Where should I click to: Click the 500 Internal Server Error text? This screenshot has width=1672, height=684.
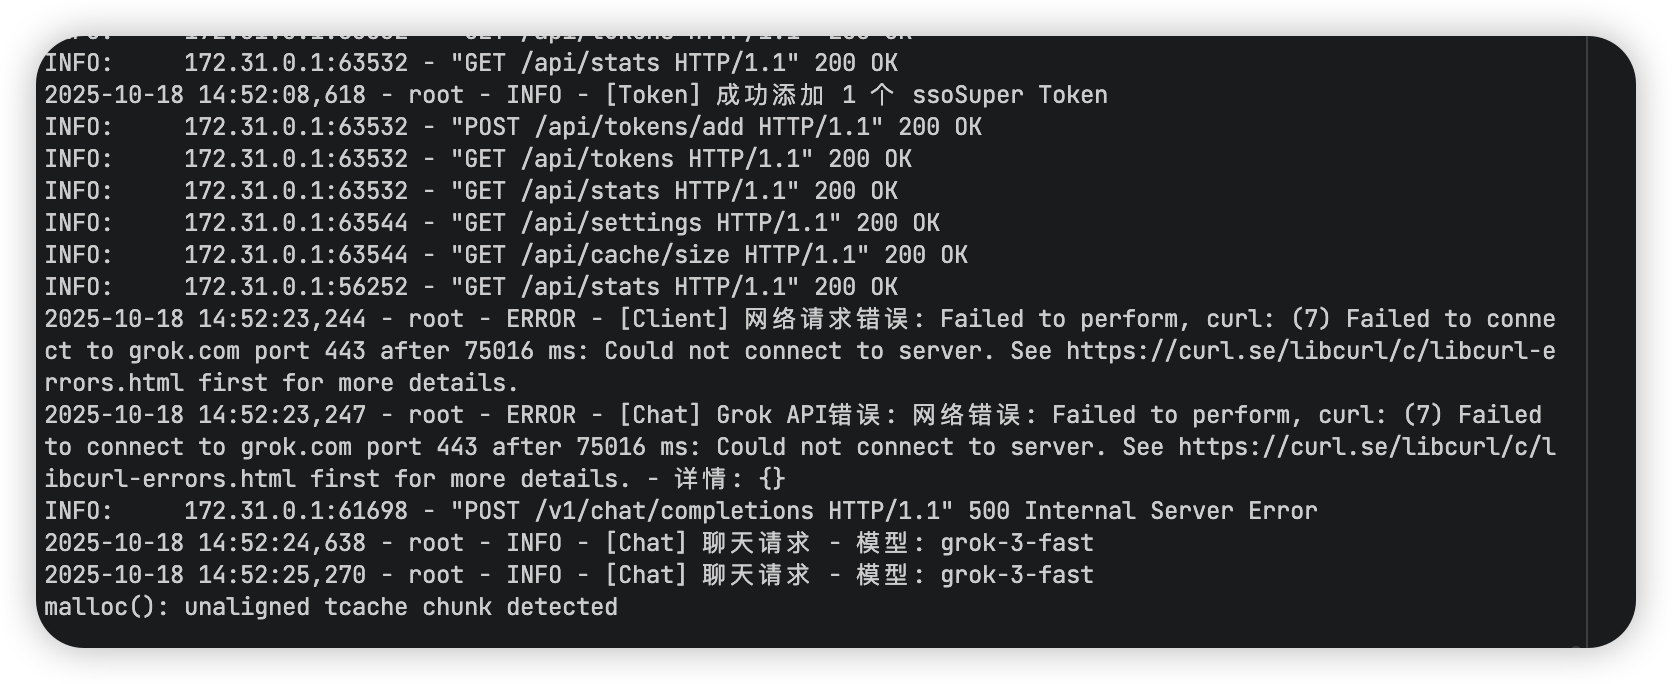click(1143, 511)
